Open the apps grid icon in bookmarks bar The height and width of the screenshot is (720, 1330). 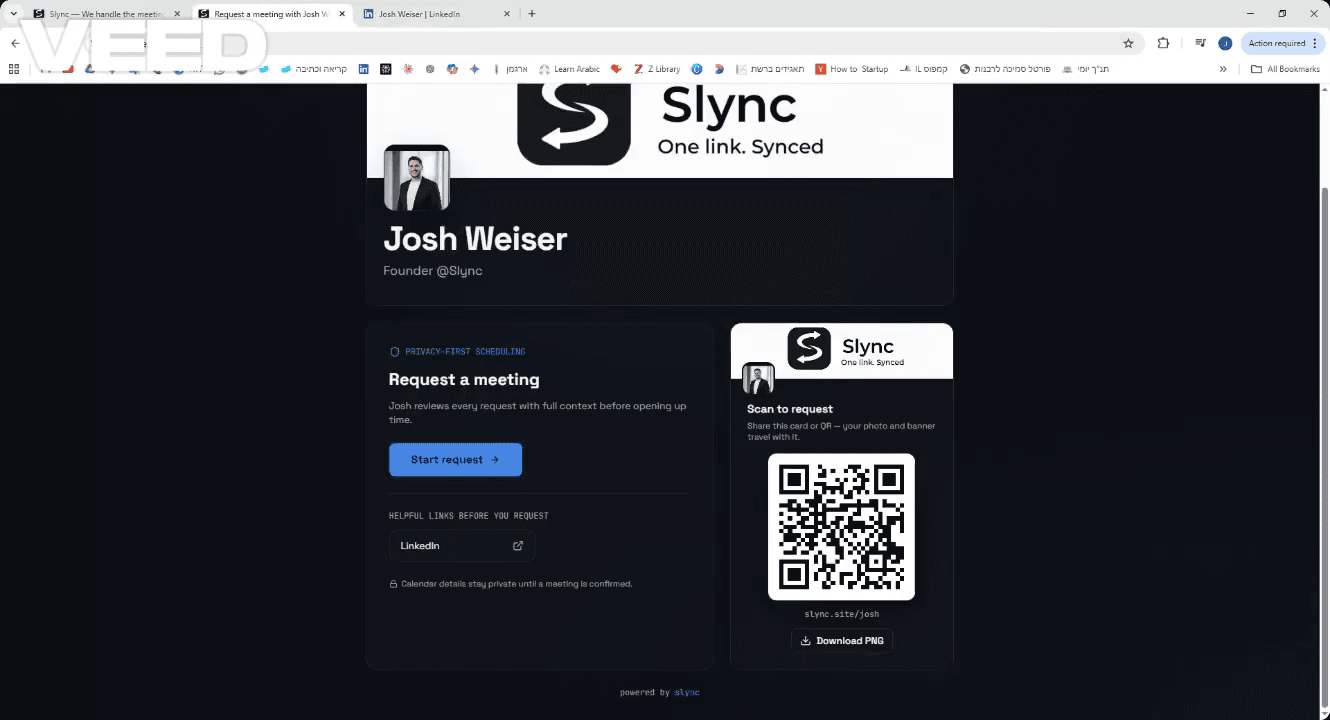[x=14, y=69]
